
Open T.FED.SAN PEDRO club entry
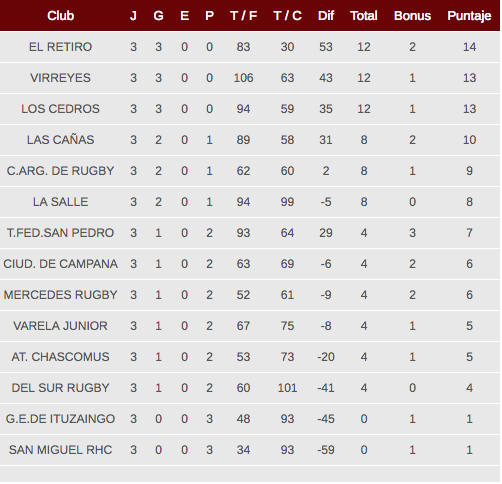pos(60,233)
